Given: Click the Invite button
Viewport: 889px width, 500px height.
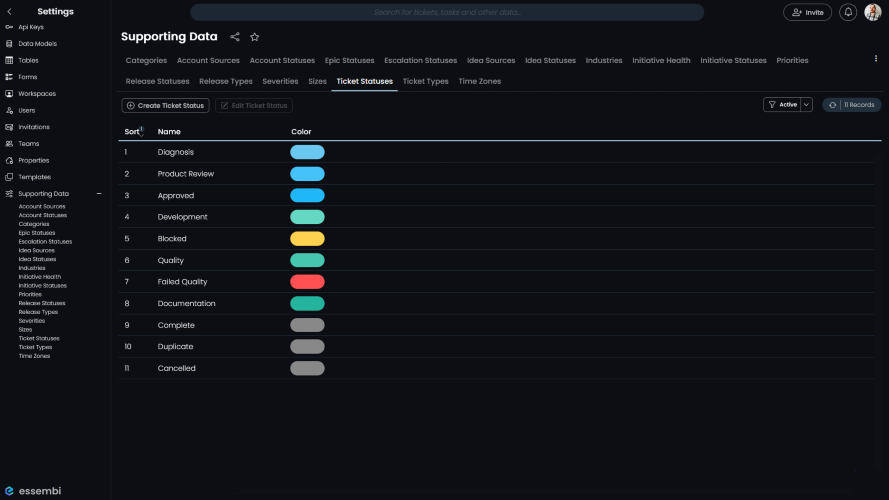Looking at the screenshot, I should [807, 12].
